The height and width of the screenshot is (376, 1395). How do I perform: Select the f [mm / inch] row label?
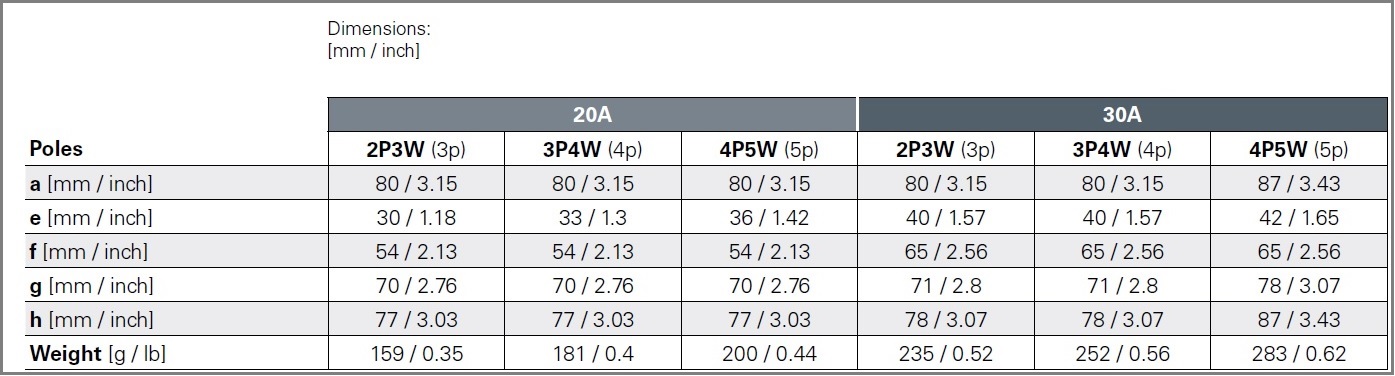tap(89, 251)
